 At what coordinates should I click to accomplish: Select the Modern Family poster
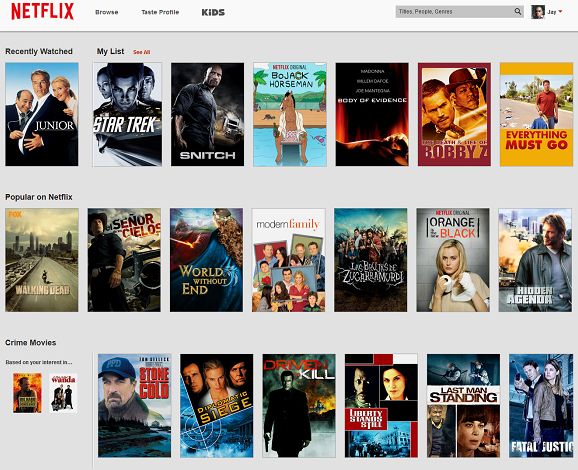coord(288,260)
